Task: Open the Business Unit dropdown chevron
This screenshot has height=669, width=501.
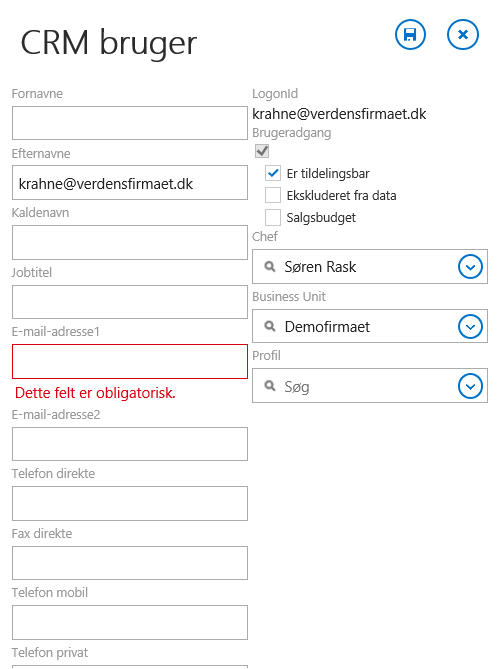Action: click(x=470, y=326)
